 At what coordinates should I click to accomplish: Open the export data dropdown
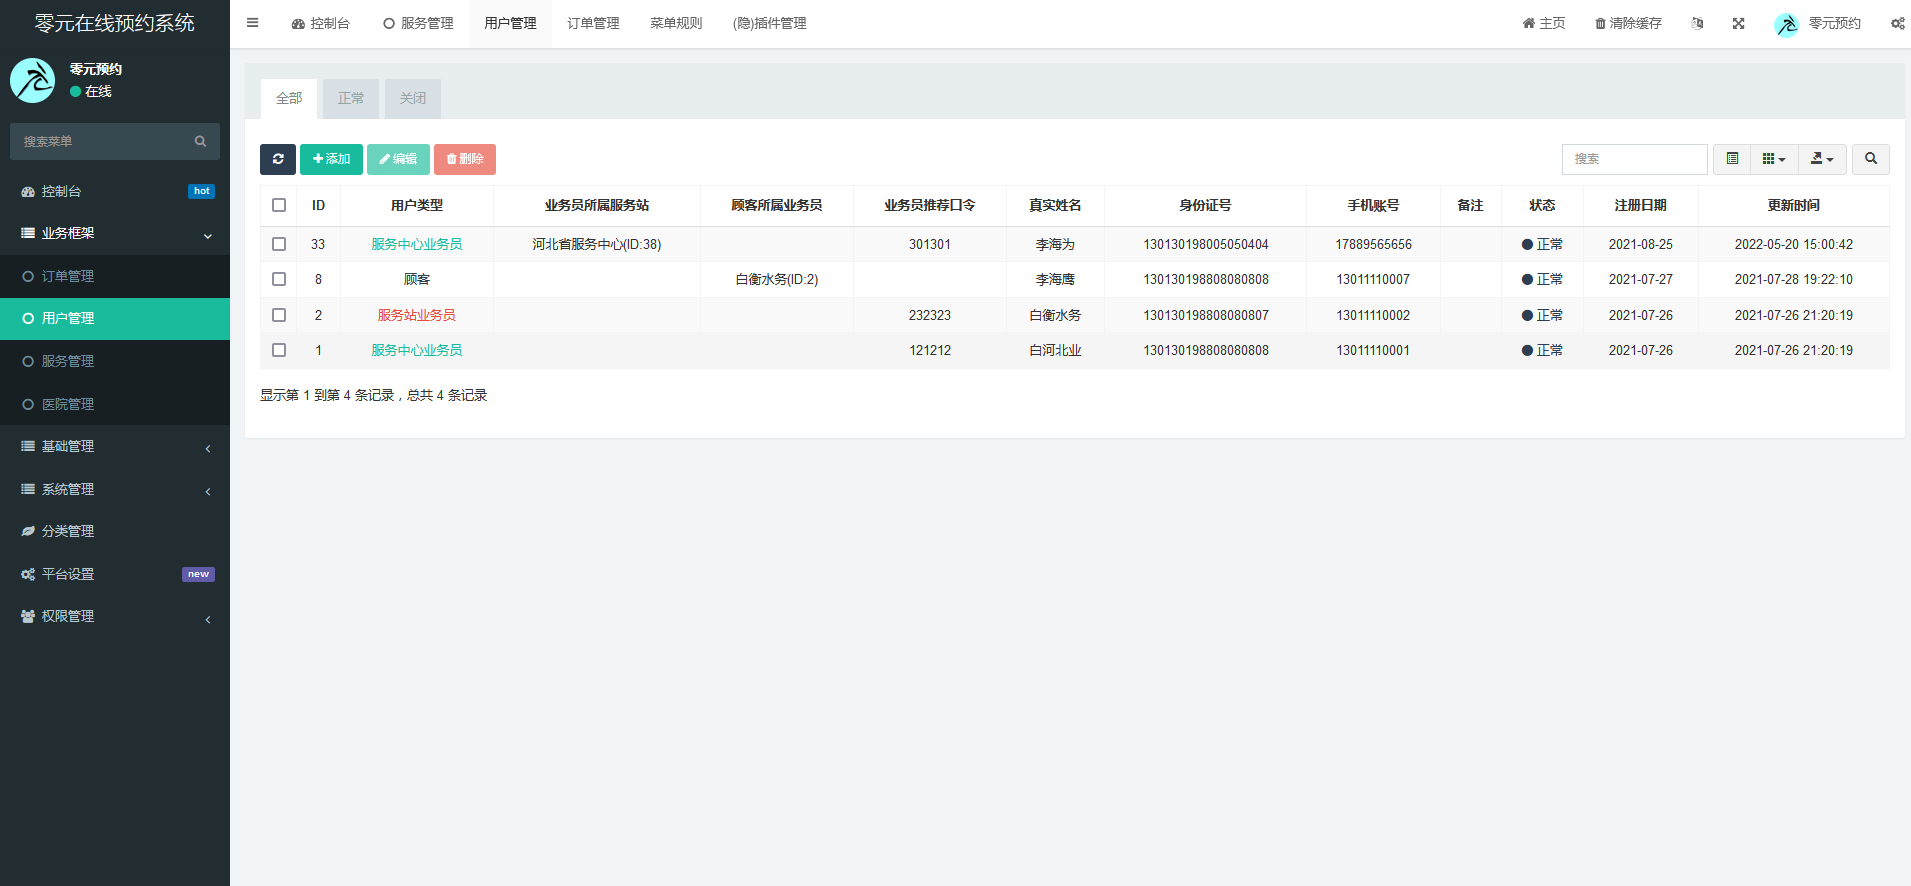tap(1822, 159)
